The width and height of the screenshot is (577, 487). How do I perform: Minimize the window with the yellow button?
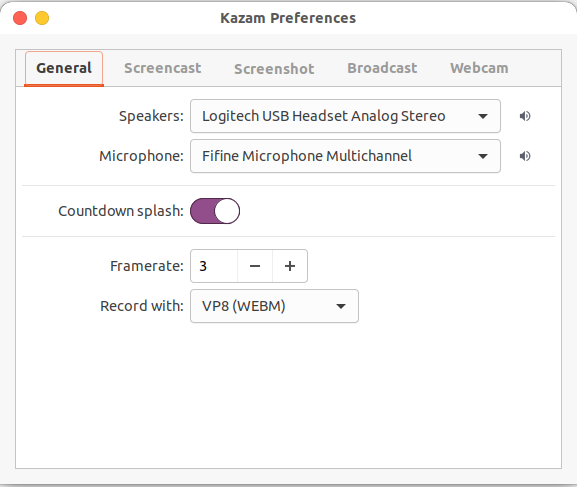coord(42,18)
